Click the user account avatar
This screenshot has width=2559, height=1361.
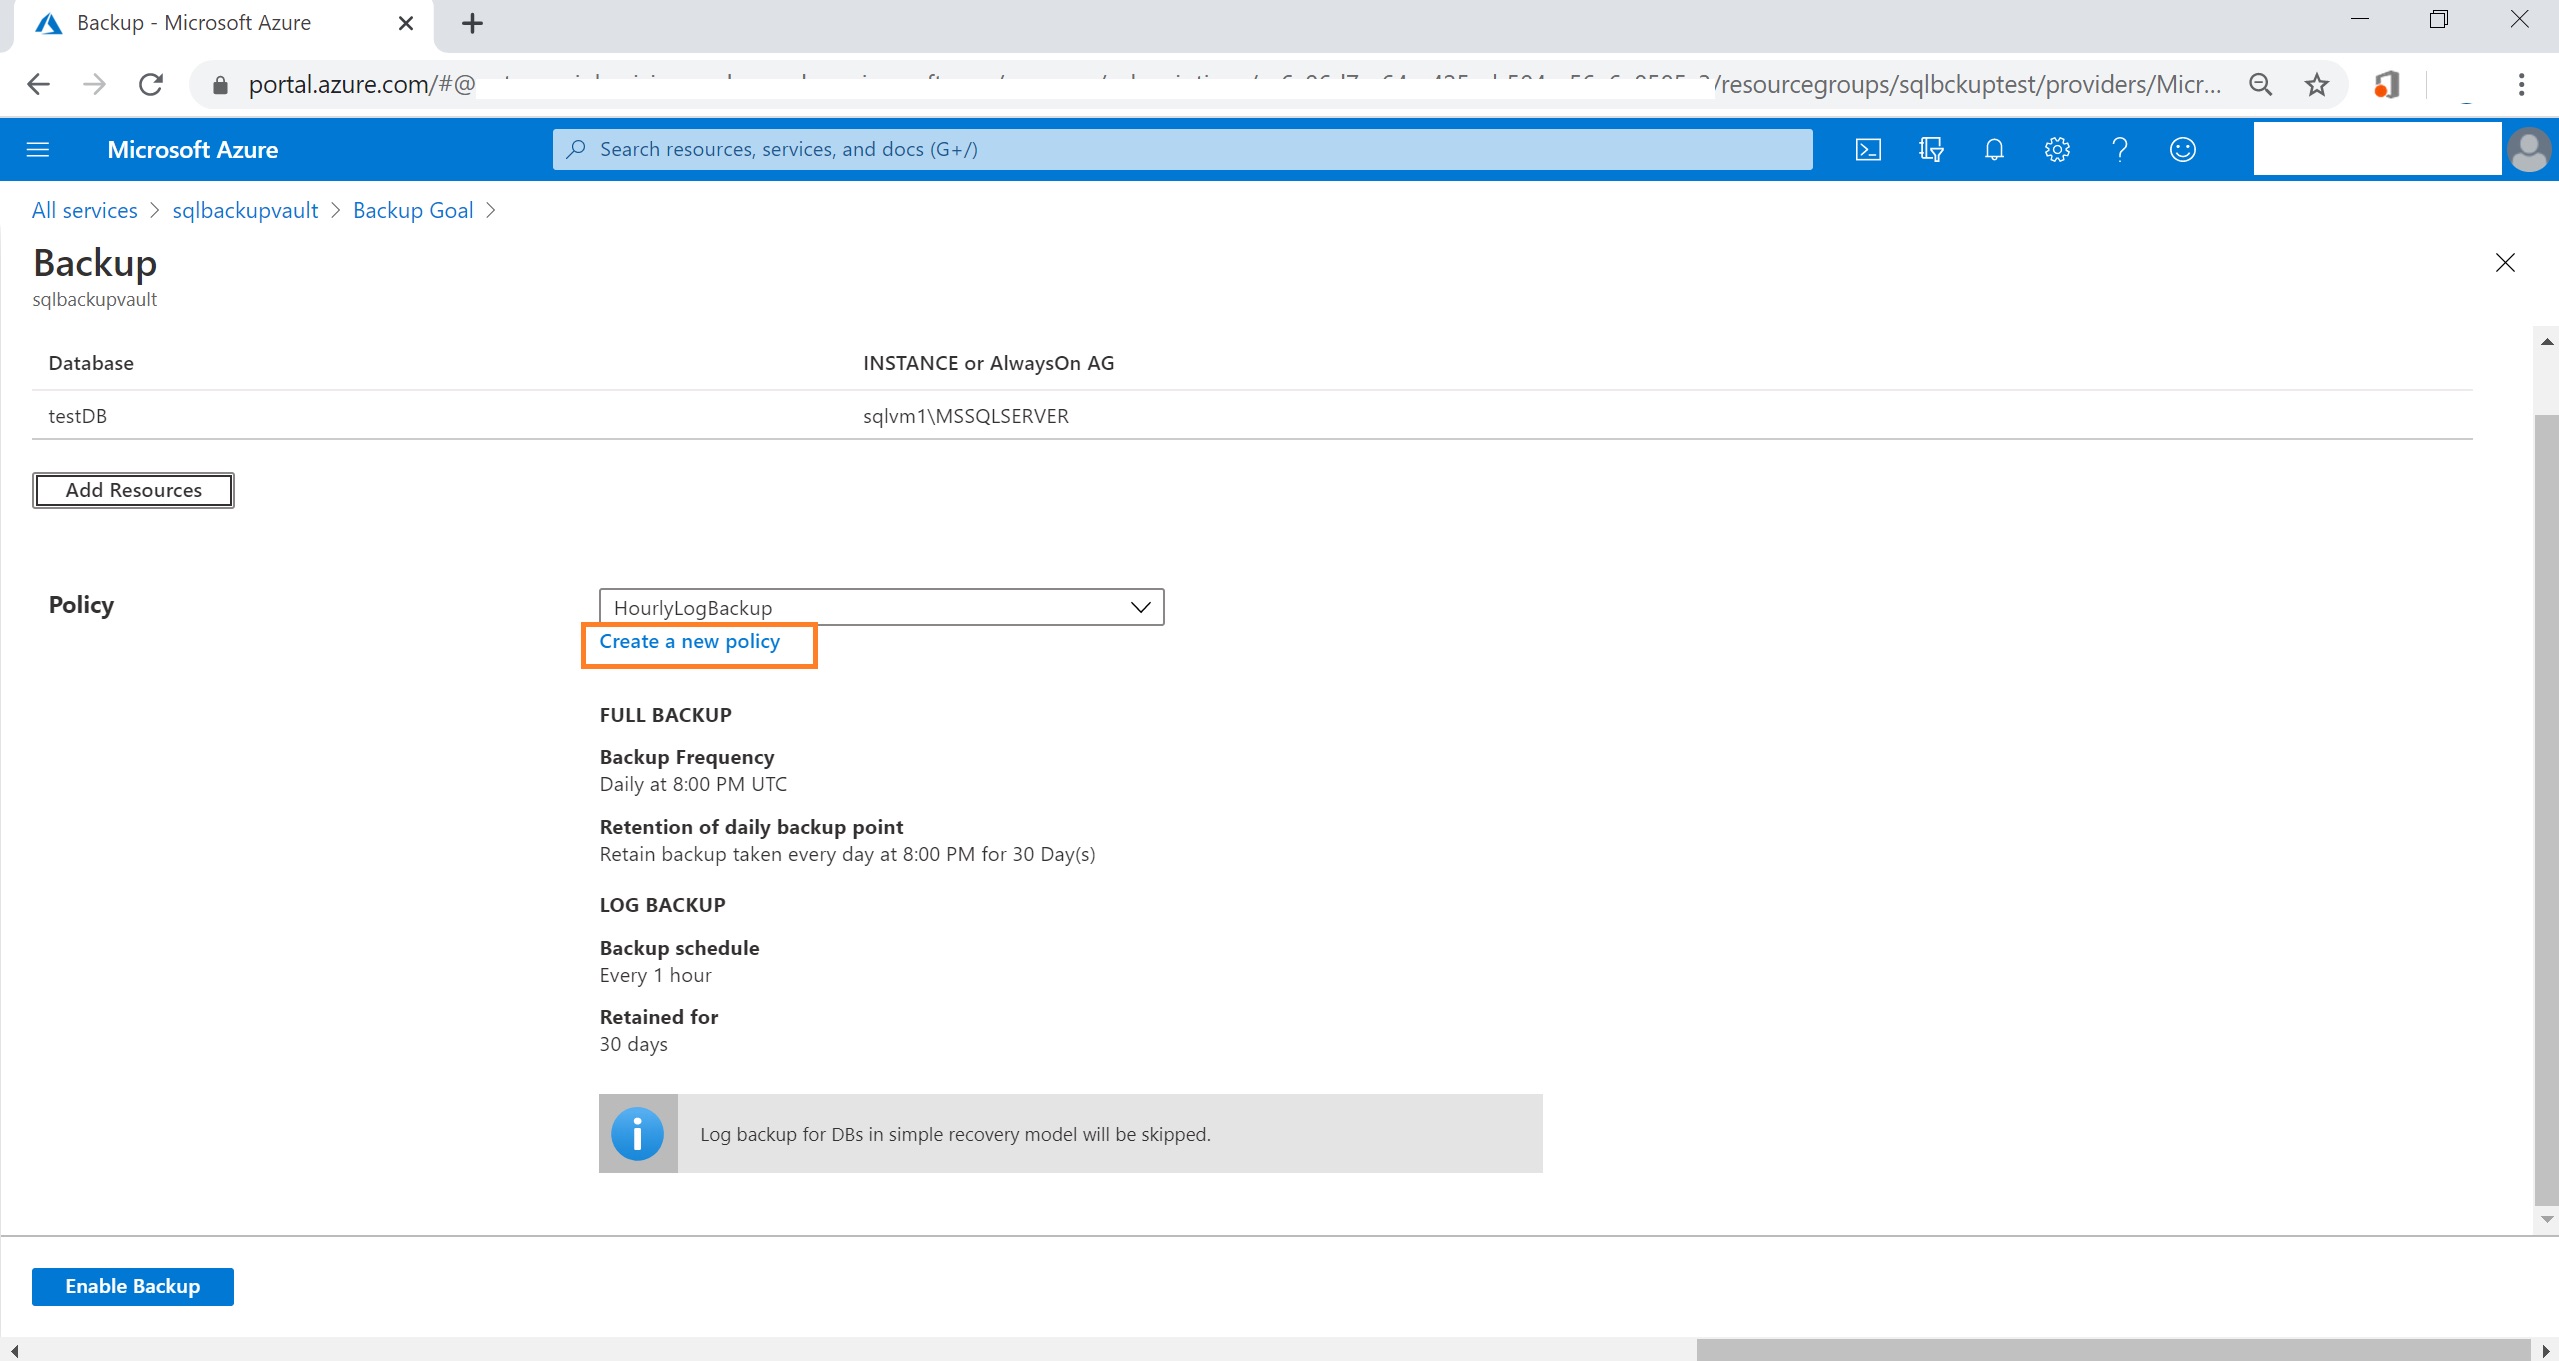(2528, 150)
